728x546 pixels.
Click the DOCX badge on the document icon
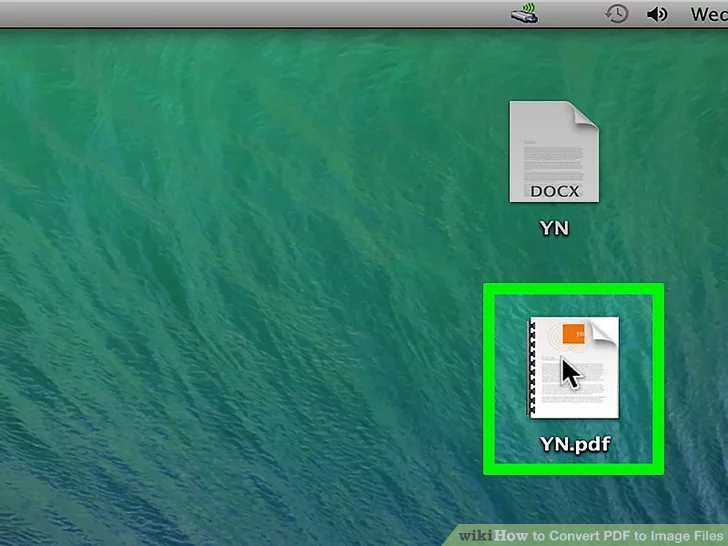tap(554, 190)
